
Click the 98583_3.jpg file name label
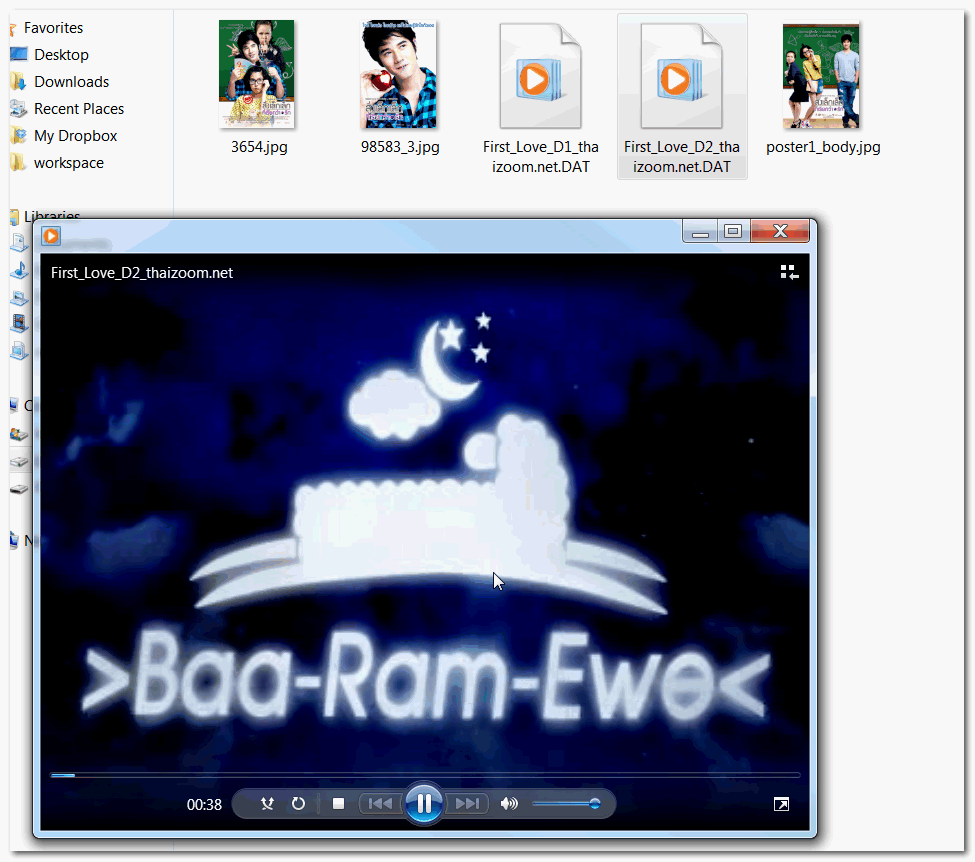(x=400, y=147)
